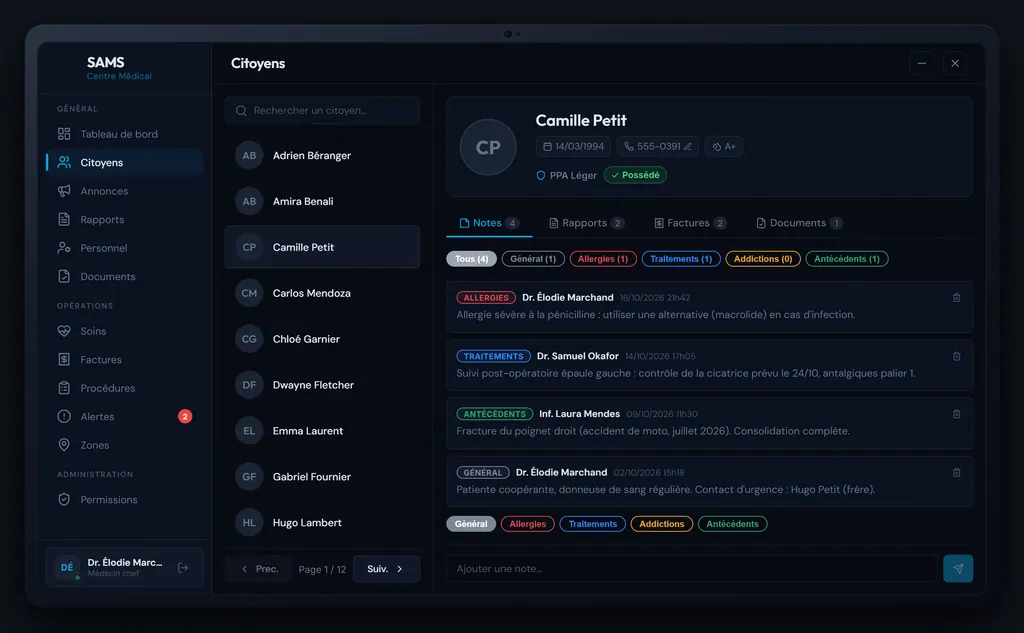Edit phone number 555-0391 with pencil icon
The width and height of the screenshot is (1024, 633).
tap(688, 146)
